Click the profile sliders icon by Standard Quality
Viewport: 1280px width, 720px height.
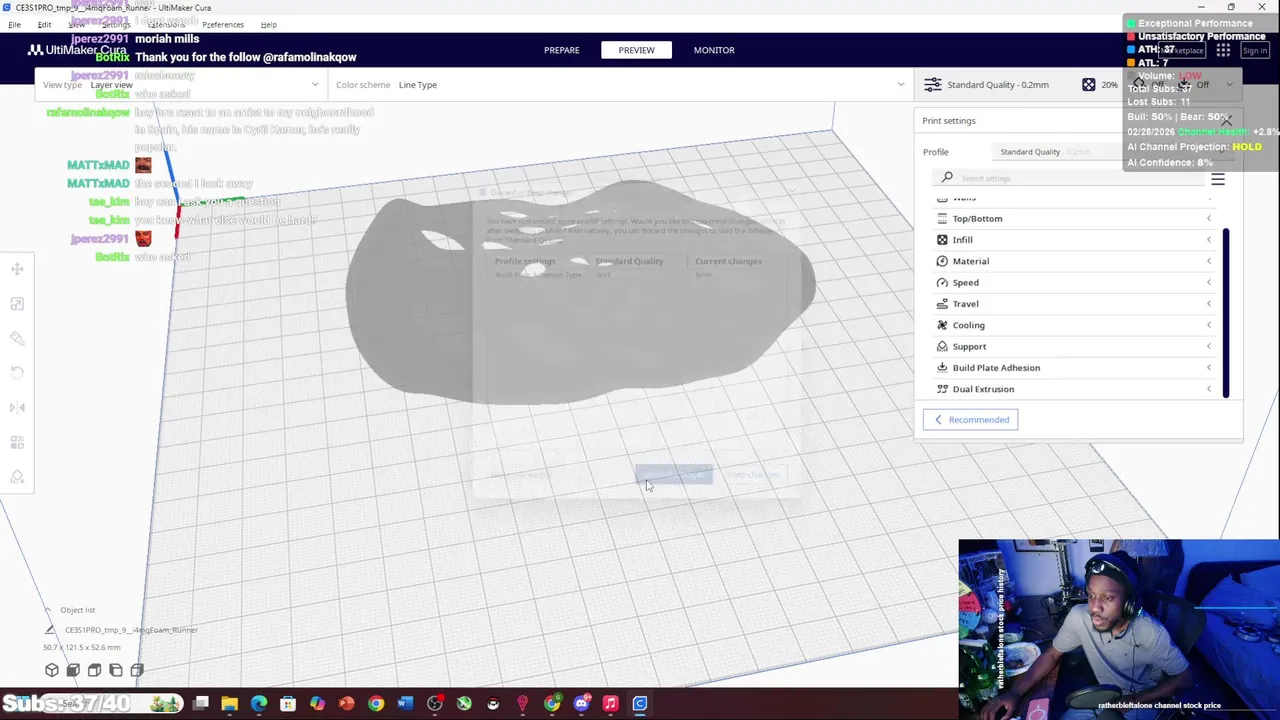pos(932,85)
